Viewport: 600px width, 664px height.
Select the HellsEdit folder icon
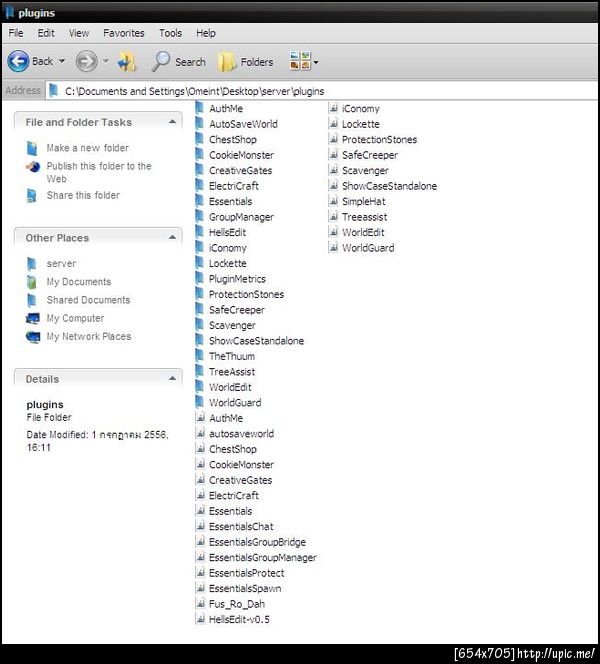point(199,231)
